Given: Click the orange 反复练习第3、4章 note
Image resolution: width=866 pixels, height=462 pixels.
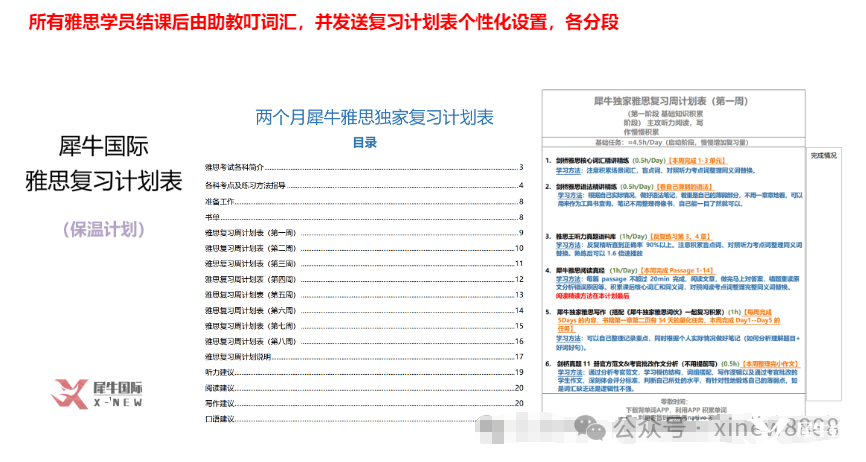Looking at the screenshot, I should click(x=679, y=236).
